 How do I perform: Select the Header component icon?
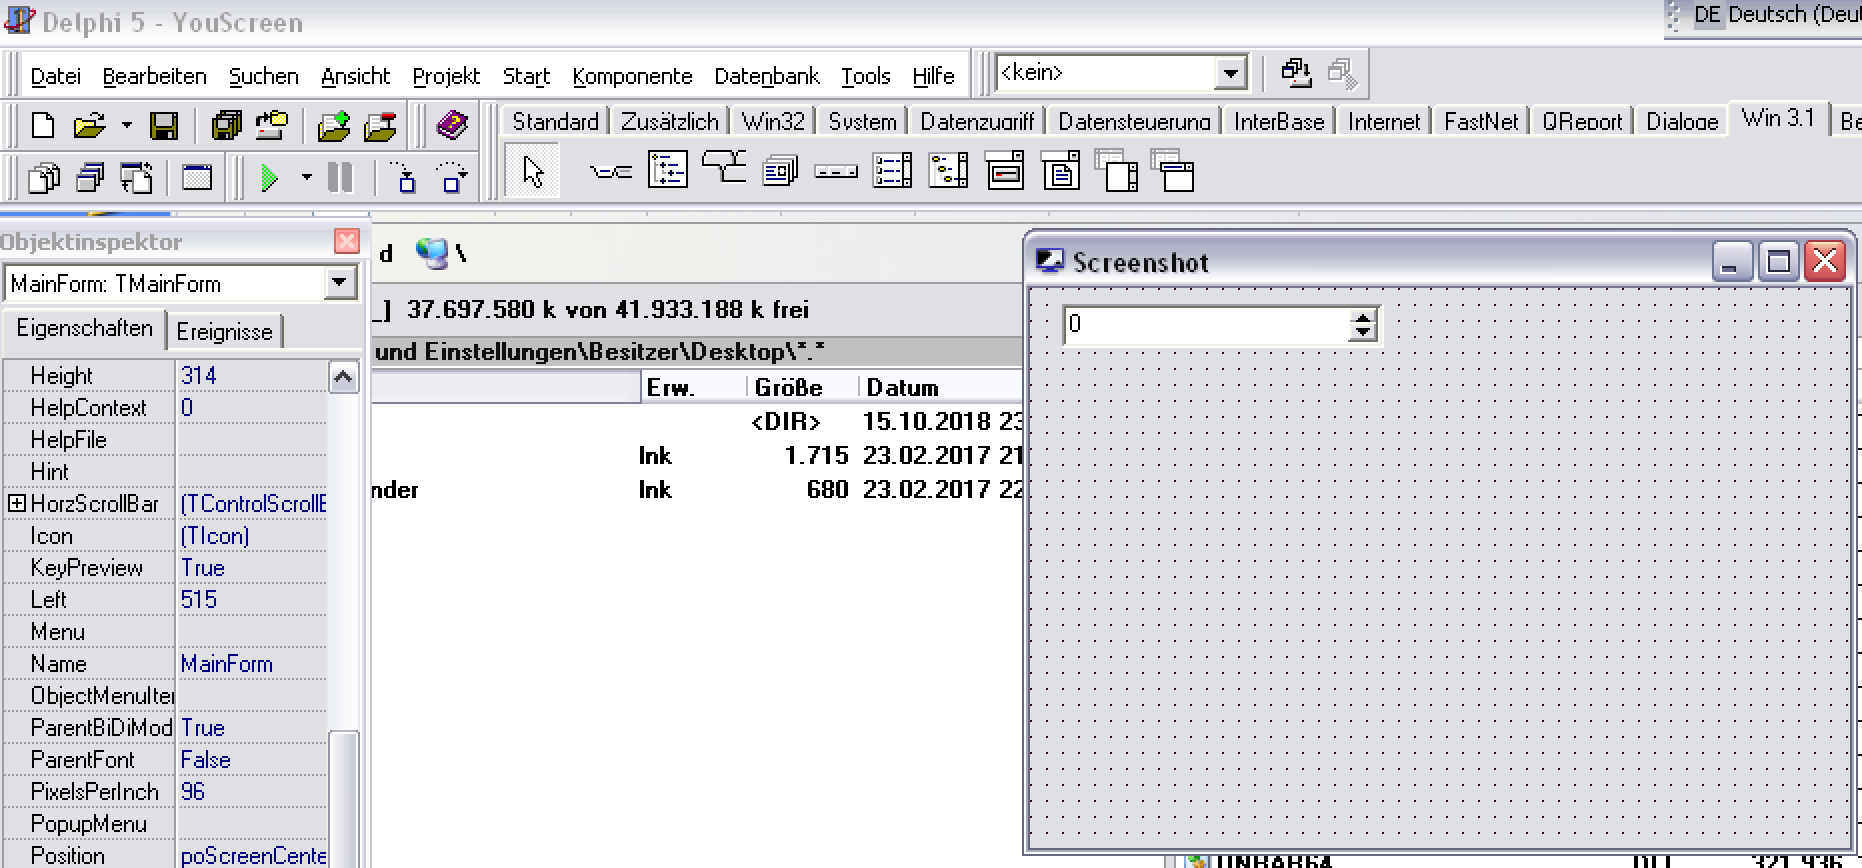[836, 172]
